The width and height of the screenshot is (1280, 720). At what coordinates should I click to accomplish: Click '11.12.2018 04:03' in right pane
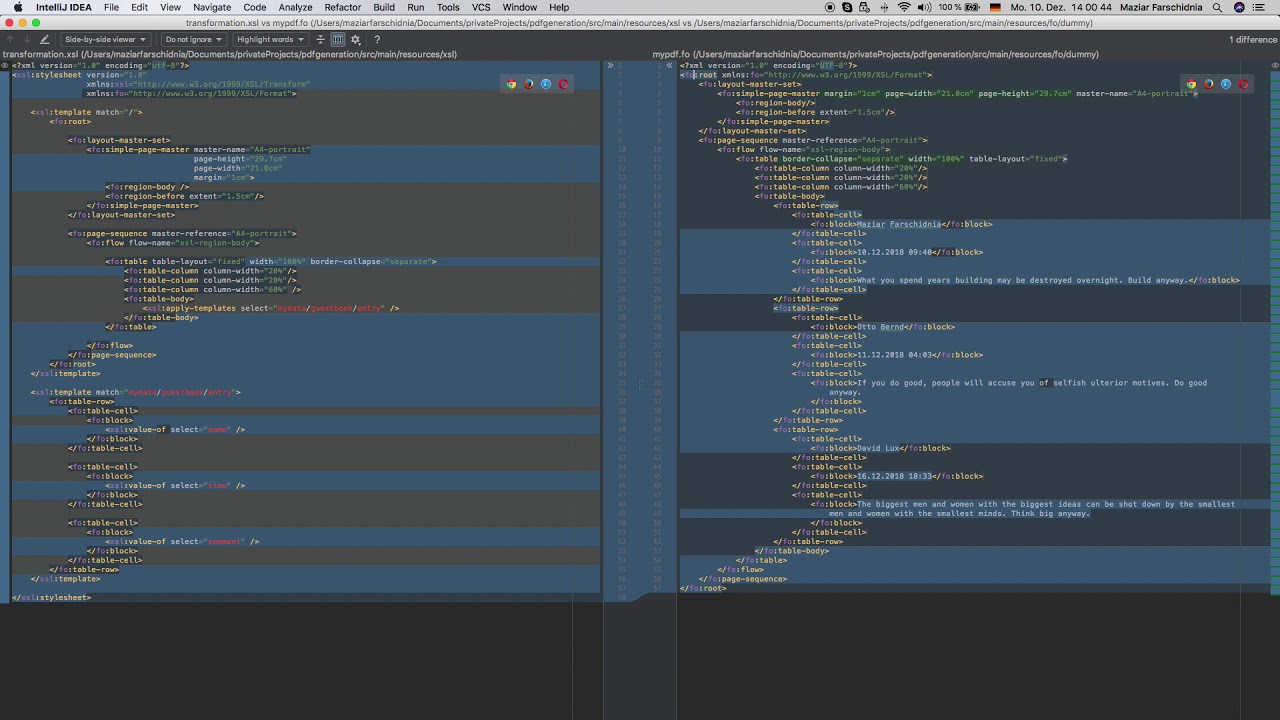[895, 355]
